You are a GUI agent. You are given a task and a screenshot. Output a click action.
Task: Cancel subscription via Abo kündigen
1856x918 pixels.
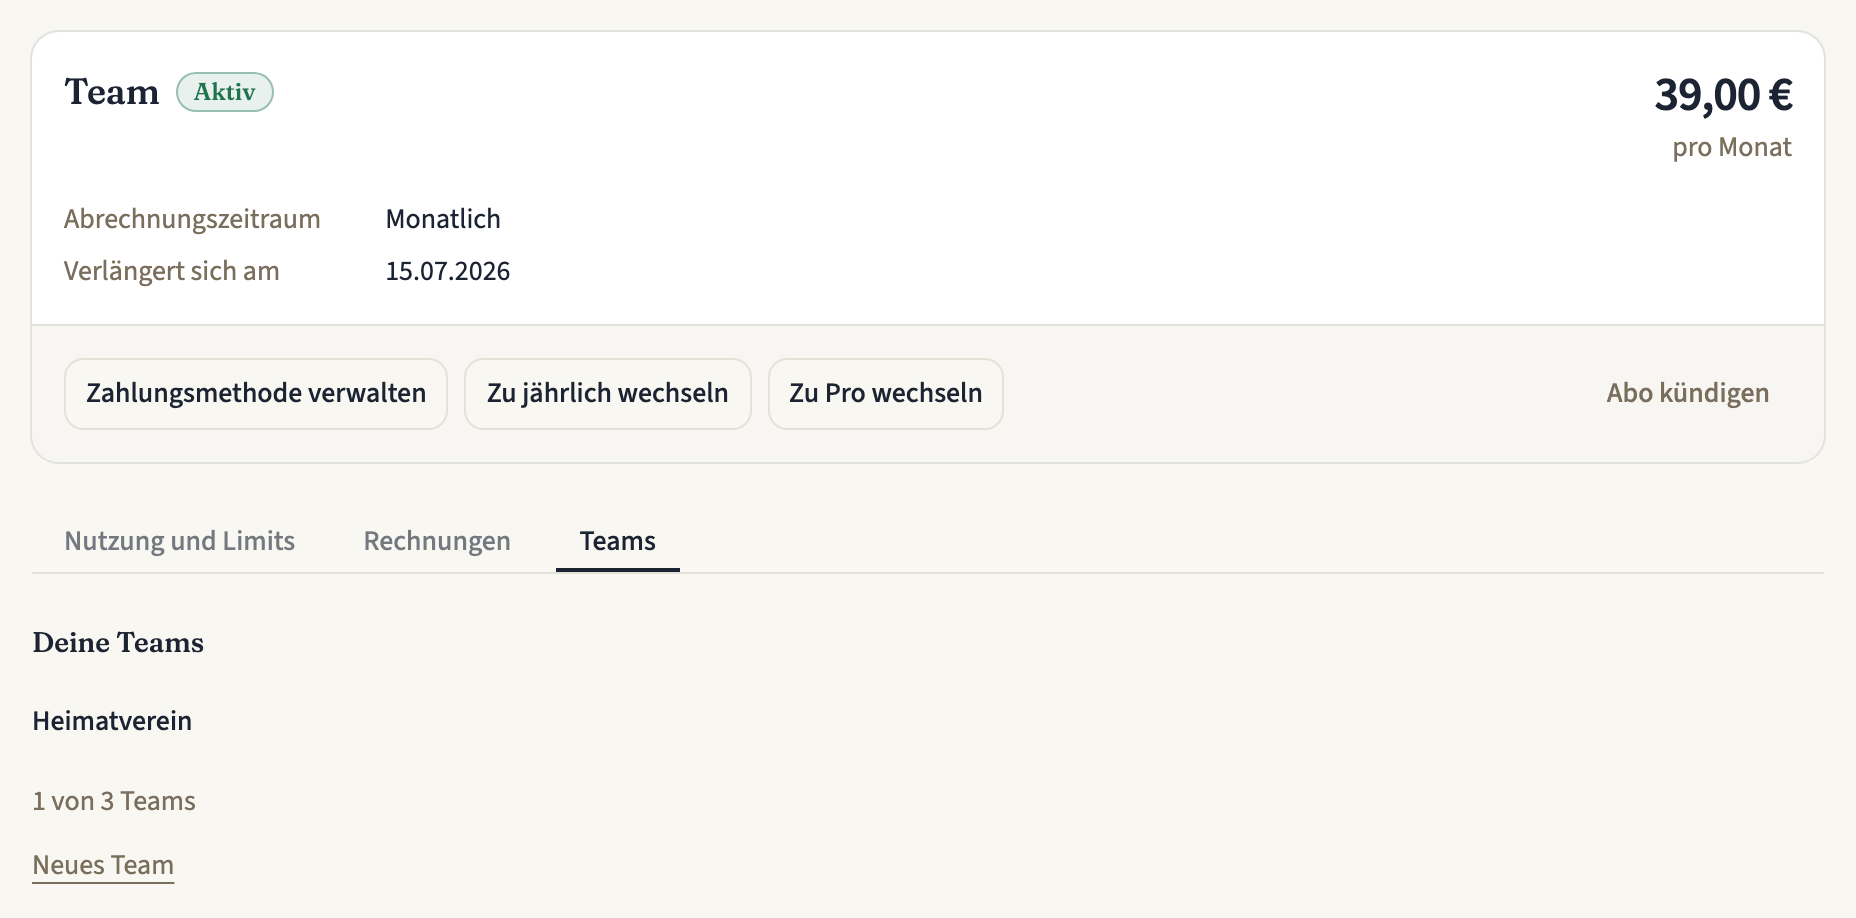[x=1688, y=394]
